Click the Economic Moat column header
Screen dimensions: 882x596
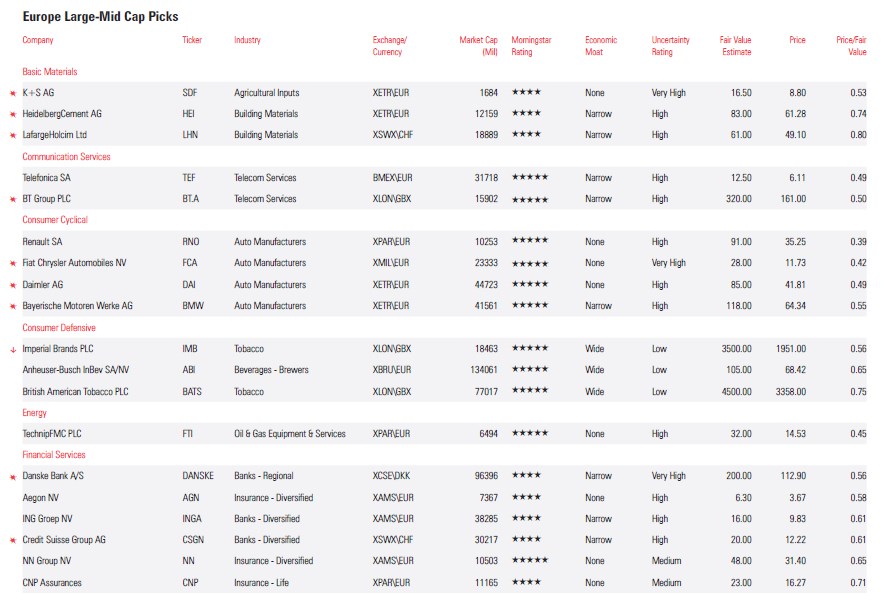(x=601, y=46)
